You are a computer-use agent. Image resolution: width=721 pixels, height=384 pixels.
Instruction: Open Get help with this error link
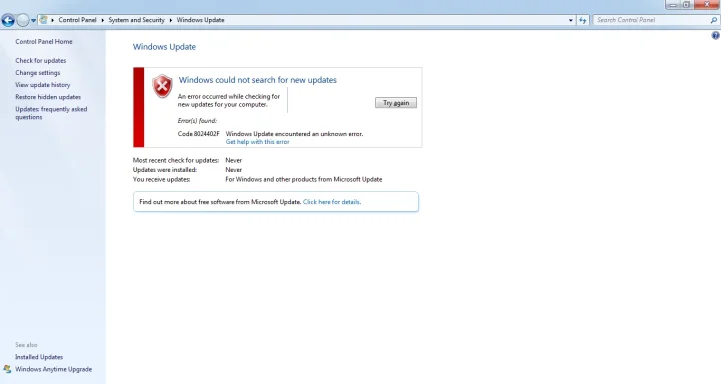(258, 142)
